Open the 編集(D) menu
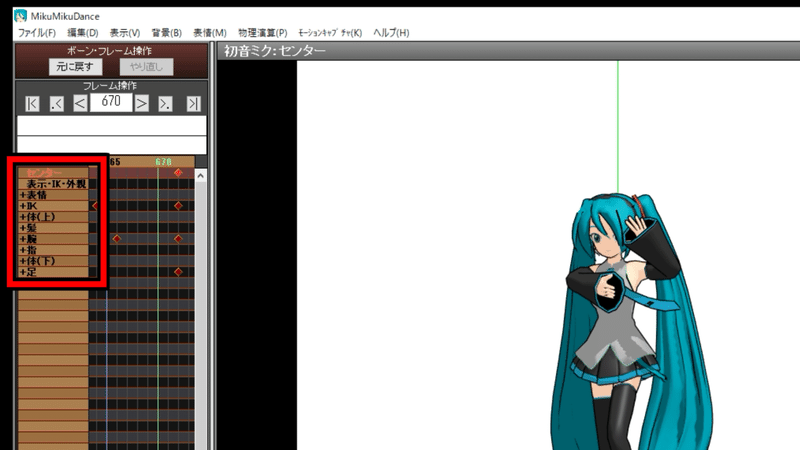Viewport: 800px width, 450px height. 83,33
